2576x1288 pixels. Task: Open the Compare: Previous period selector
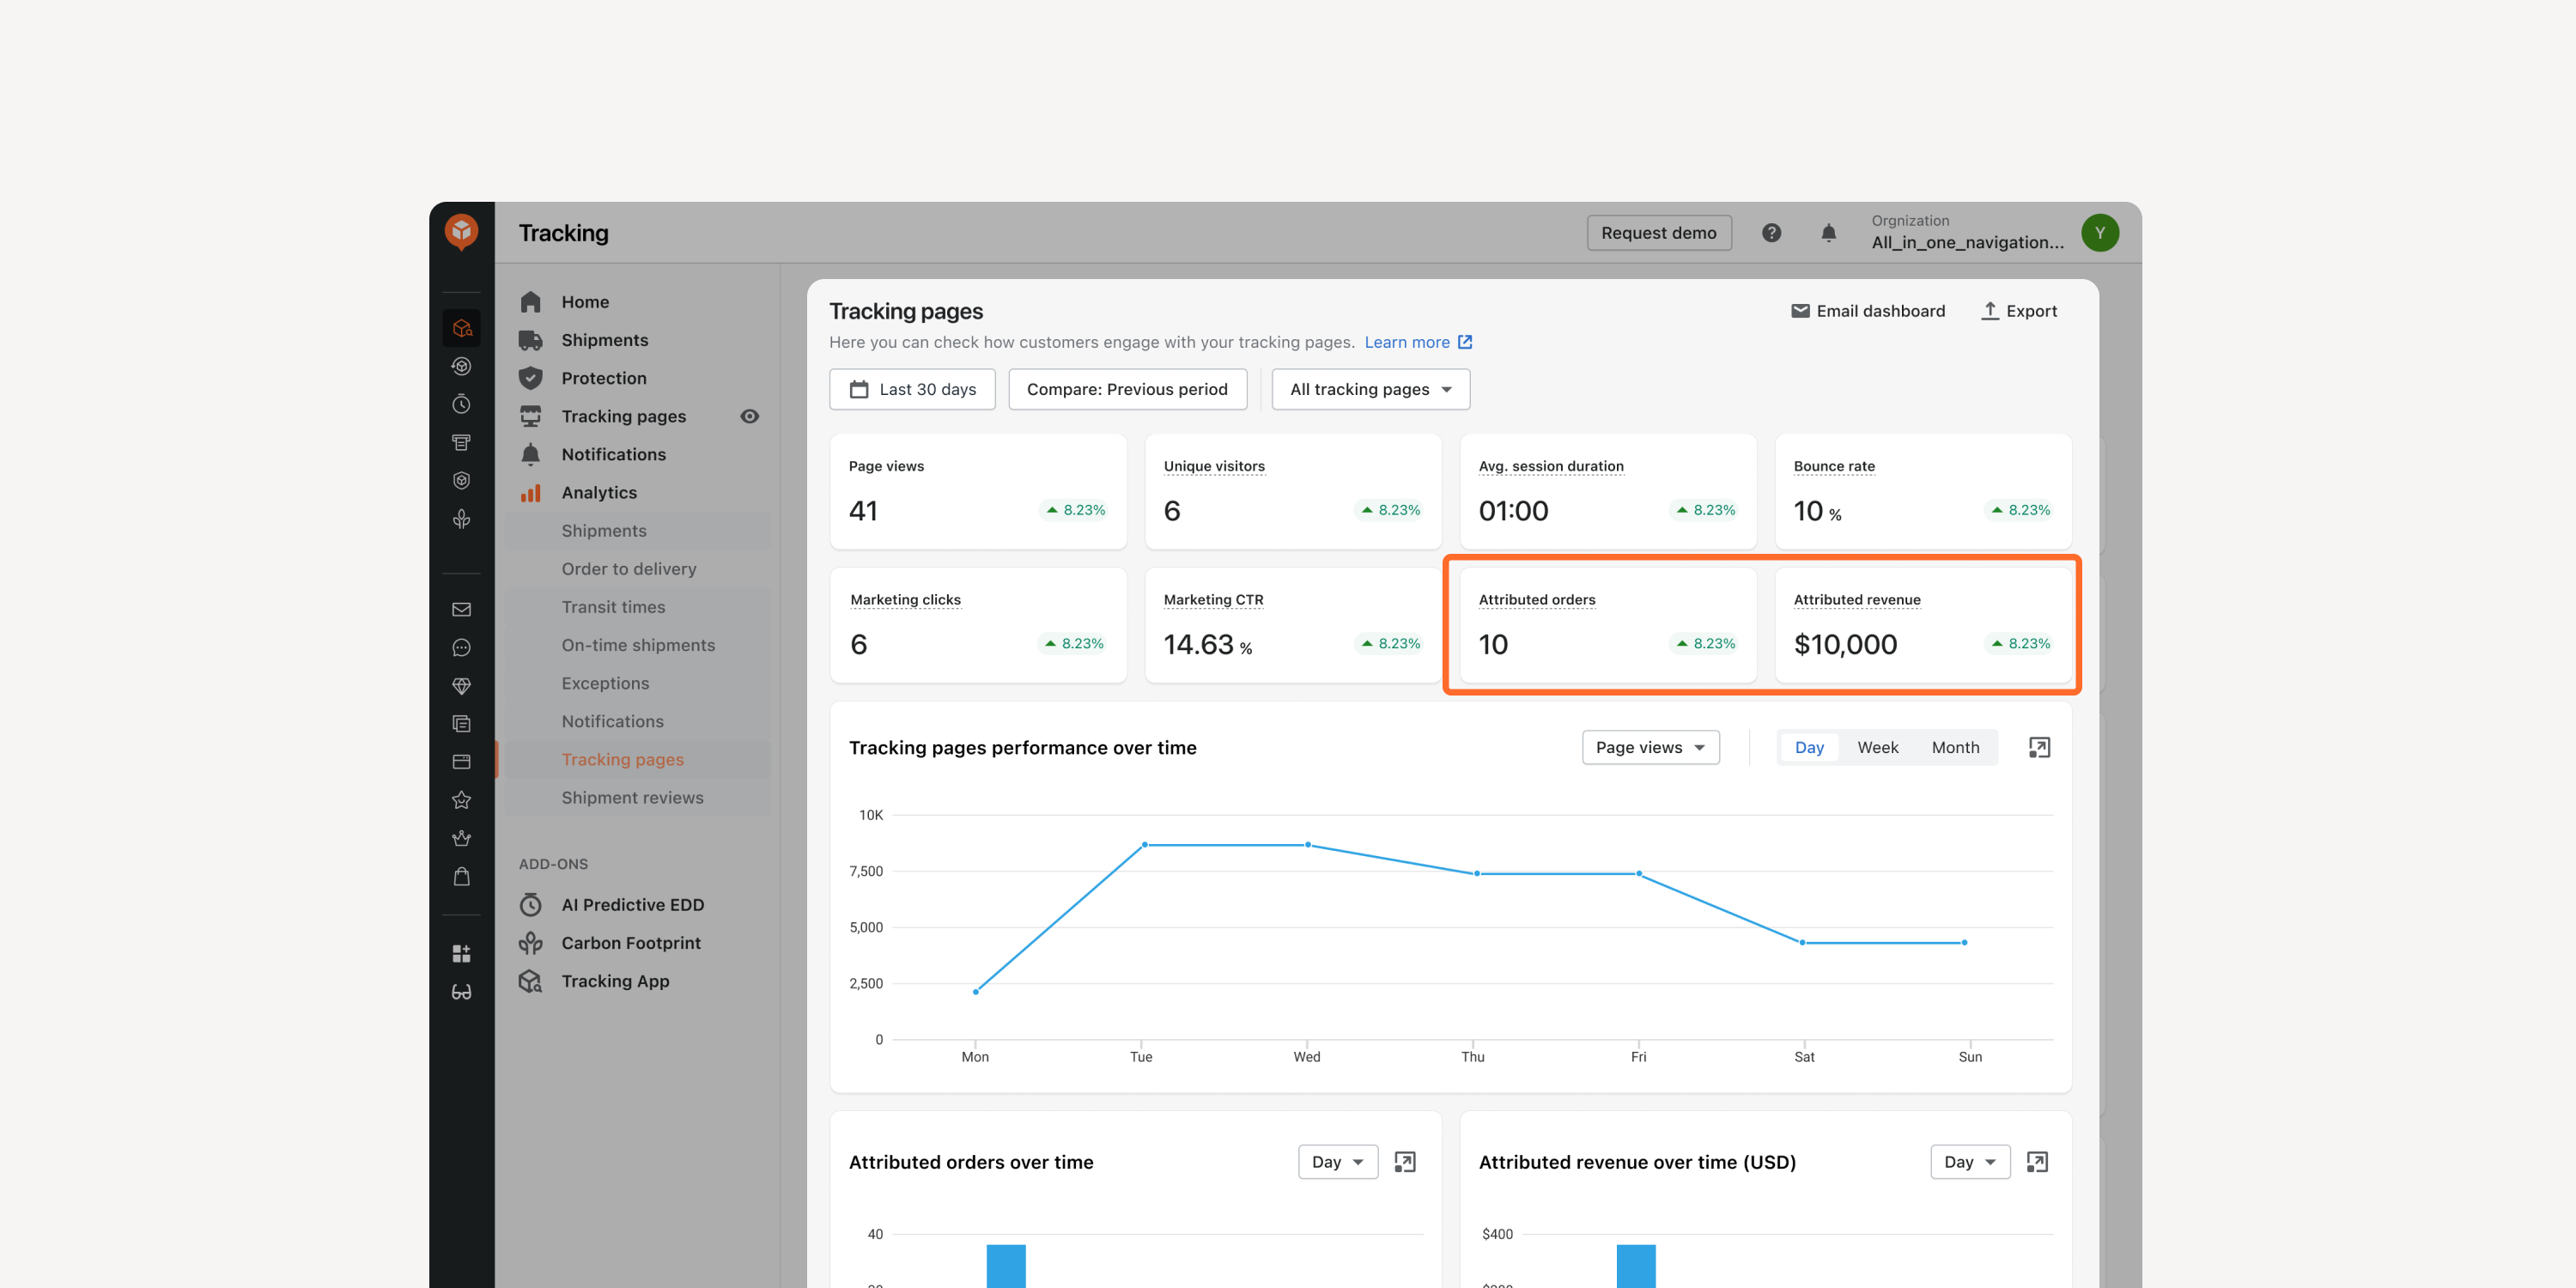1127,389
